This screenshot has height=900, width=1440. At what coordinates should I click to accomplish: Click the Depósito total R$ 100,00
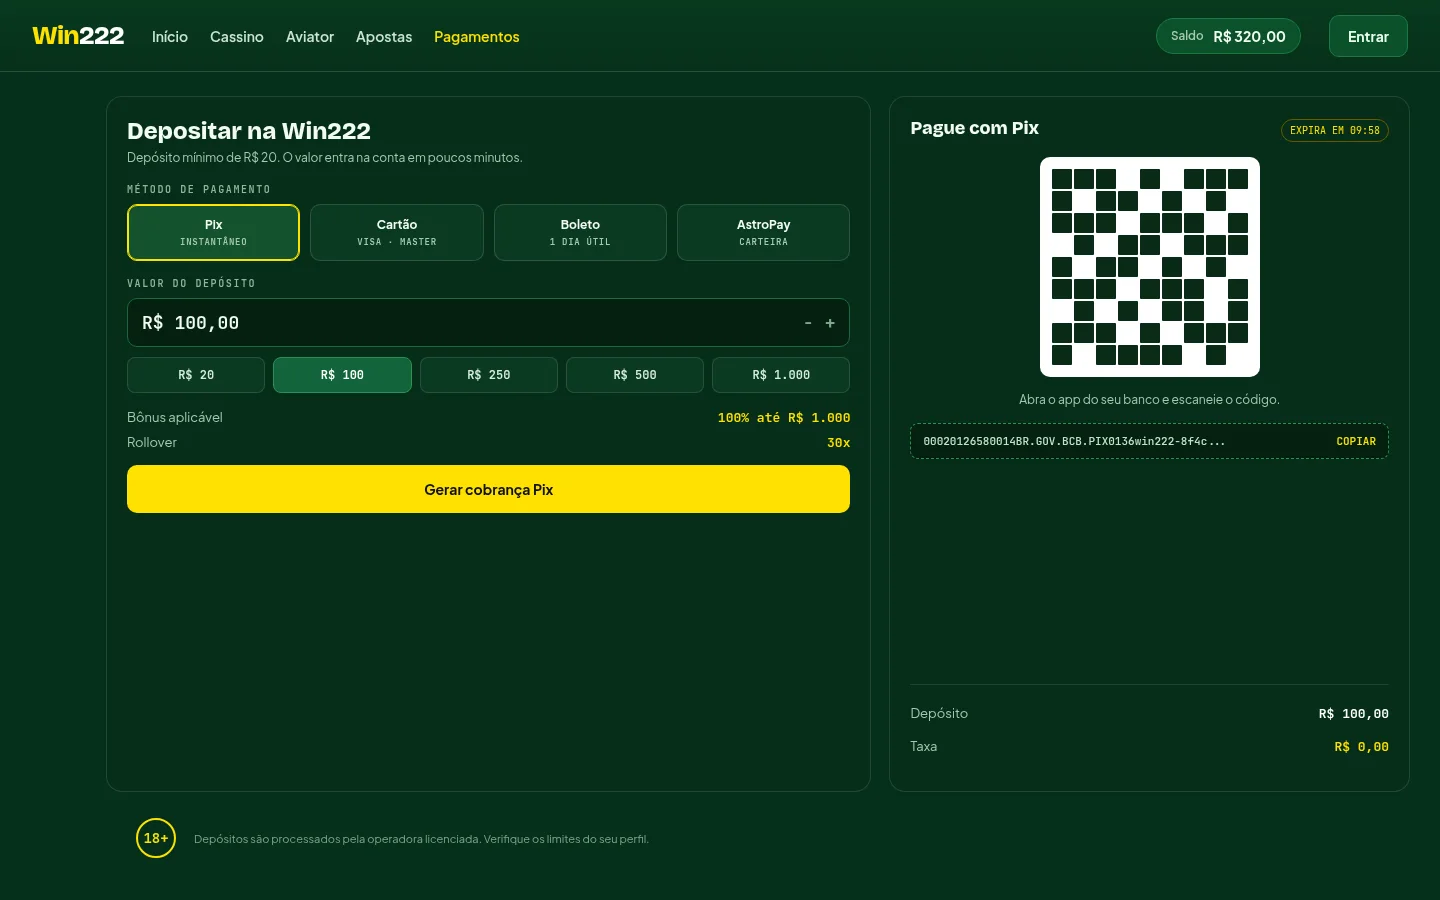tap(1354, 714)
